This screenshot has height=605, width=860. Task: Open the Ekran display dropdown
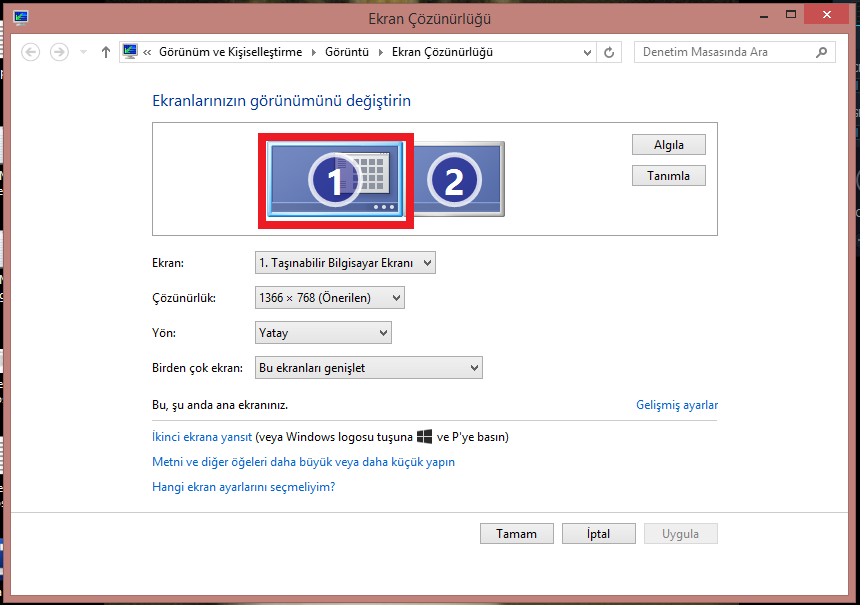345,263
